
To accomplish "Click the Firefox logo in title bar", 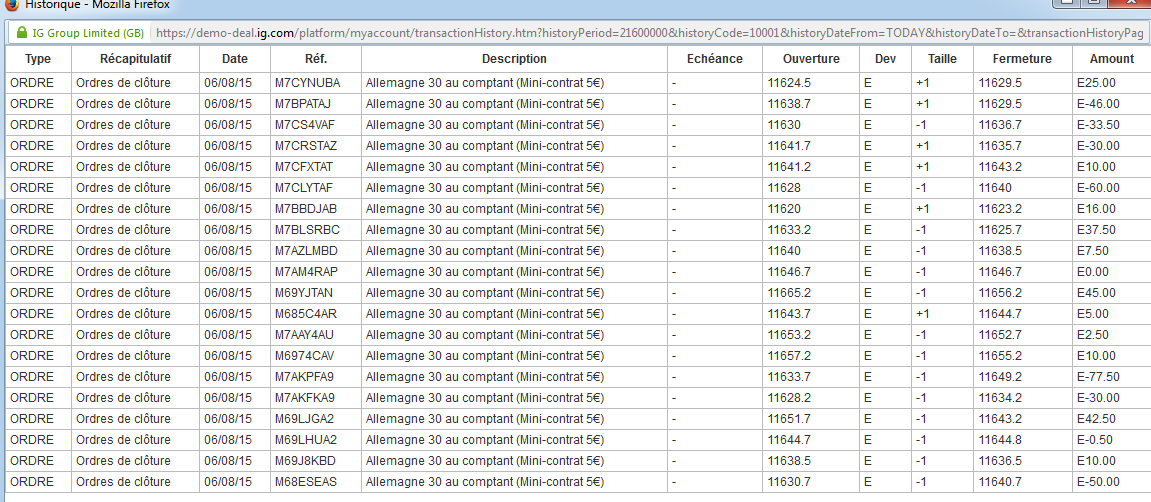I will tap(11, 4).
